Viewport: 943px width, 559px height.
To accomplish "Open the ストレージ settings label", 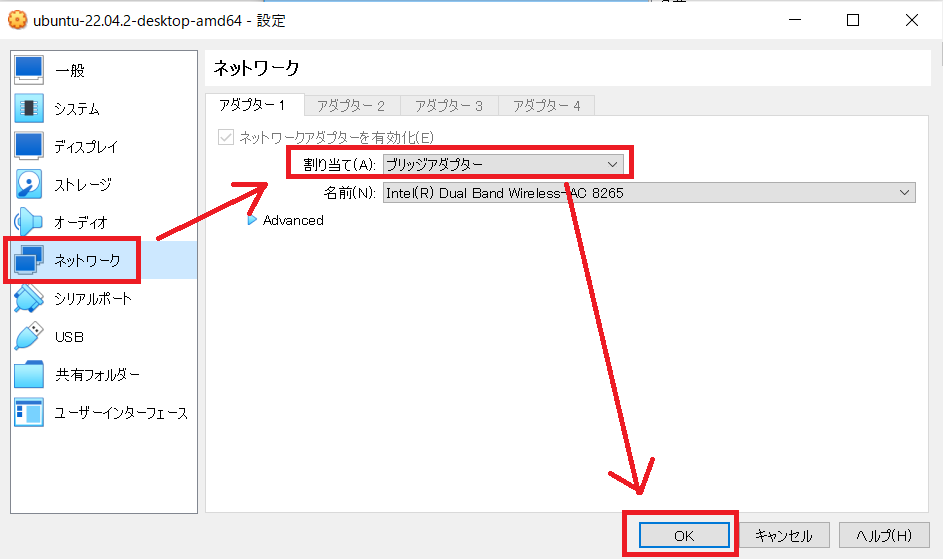I will tap(83, 185).
